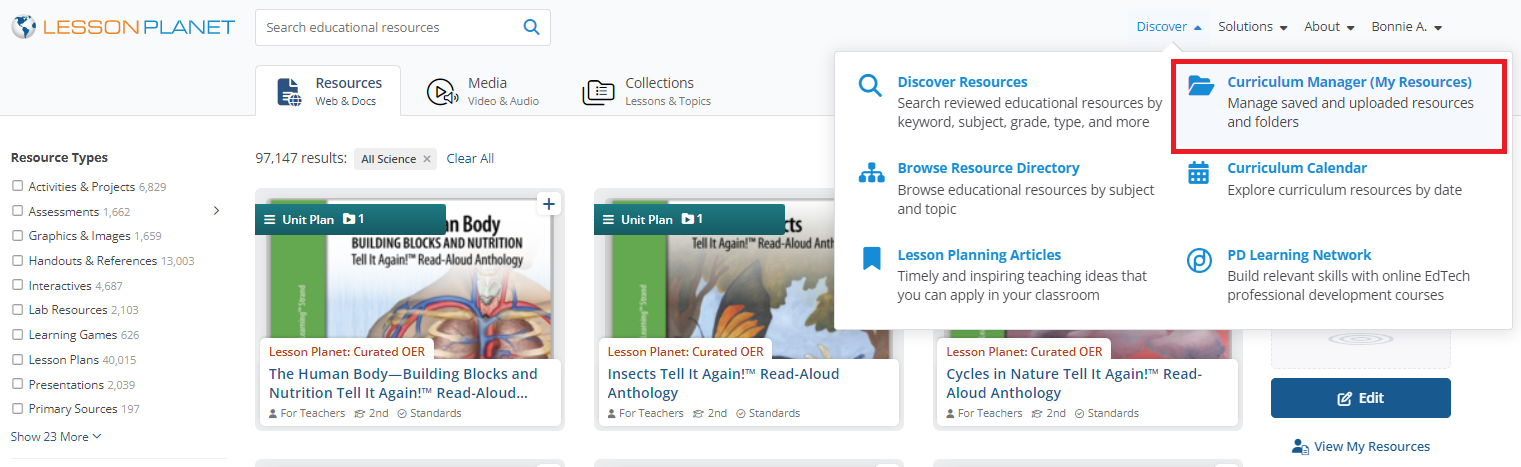The width and height of the screenshot is (1521, 467).
Task: Click the Curriculum Manager folder icon
Action: 1201,85
